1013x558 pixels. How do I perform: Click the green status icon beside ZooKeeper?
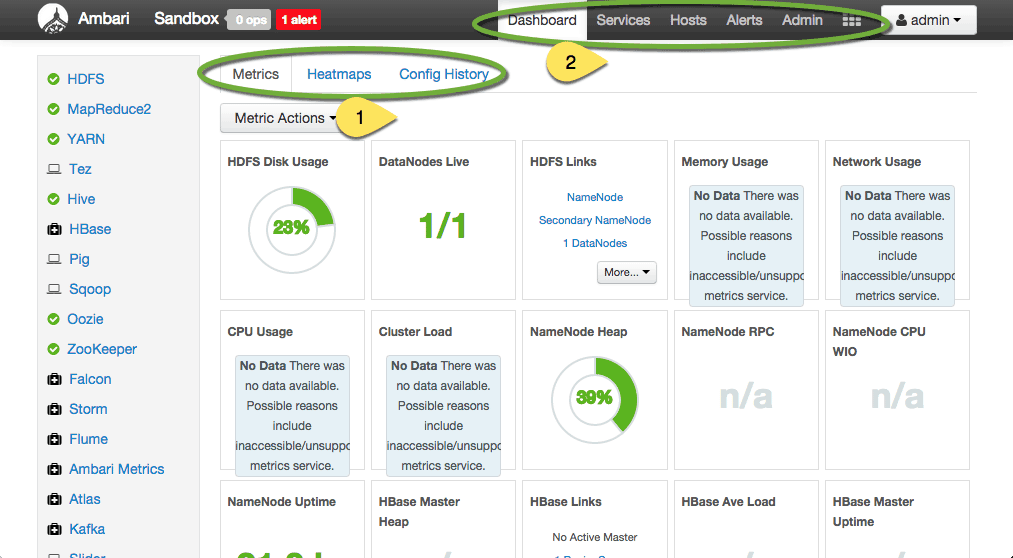(x=54, y=349)
